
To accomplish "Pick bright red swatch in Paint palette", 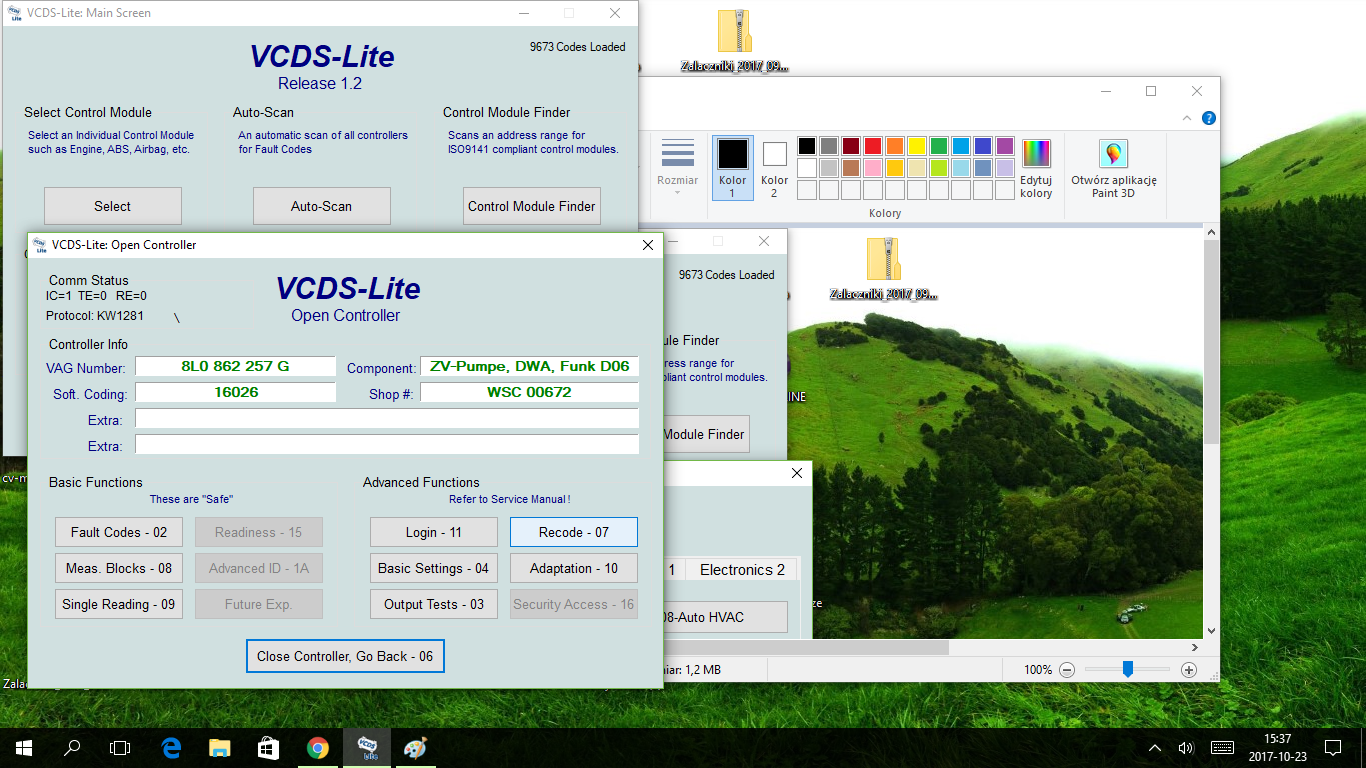I will (872, 146).
